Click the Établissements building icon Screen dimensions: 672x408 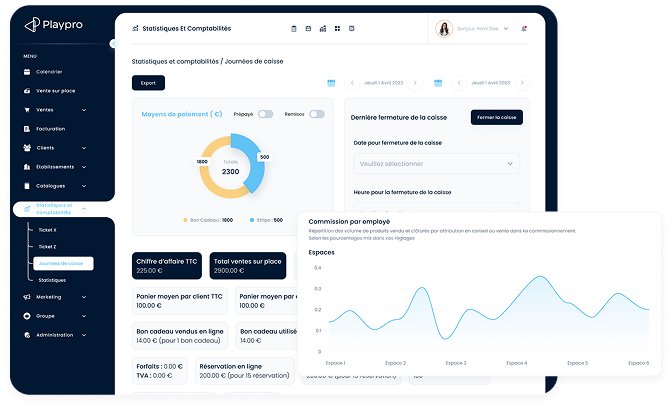pos(27,167)
